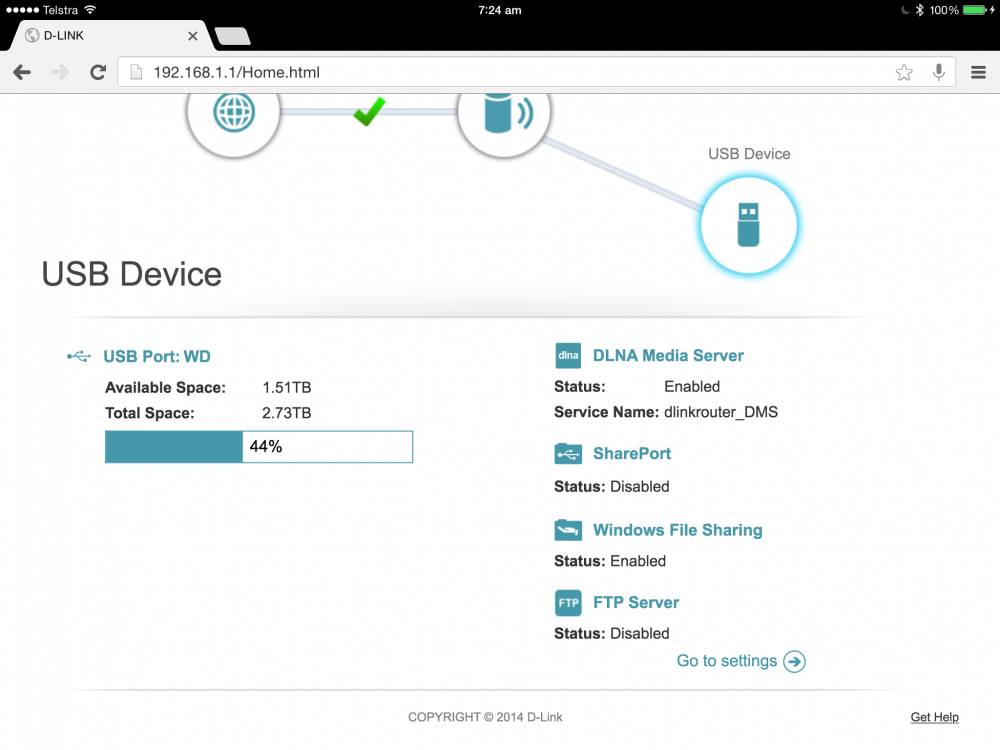Open the Chrome hamburger menu

click(978, 72)
